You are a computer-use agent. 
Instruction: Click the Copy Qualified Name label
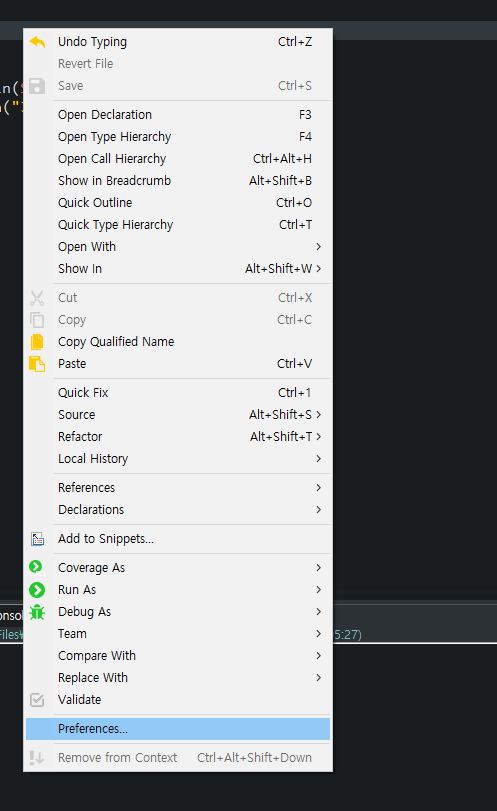116,342
